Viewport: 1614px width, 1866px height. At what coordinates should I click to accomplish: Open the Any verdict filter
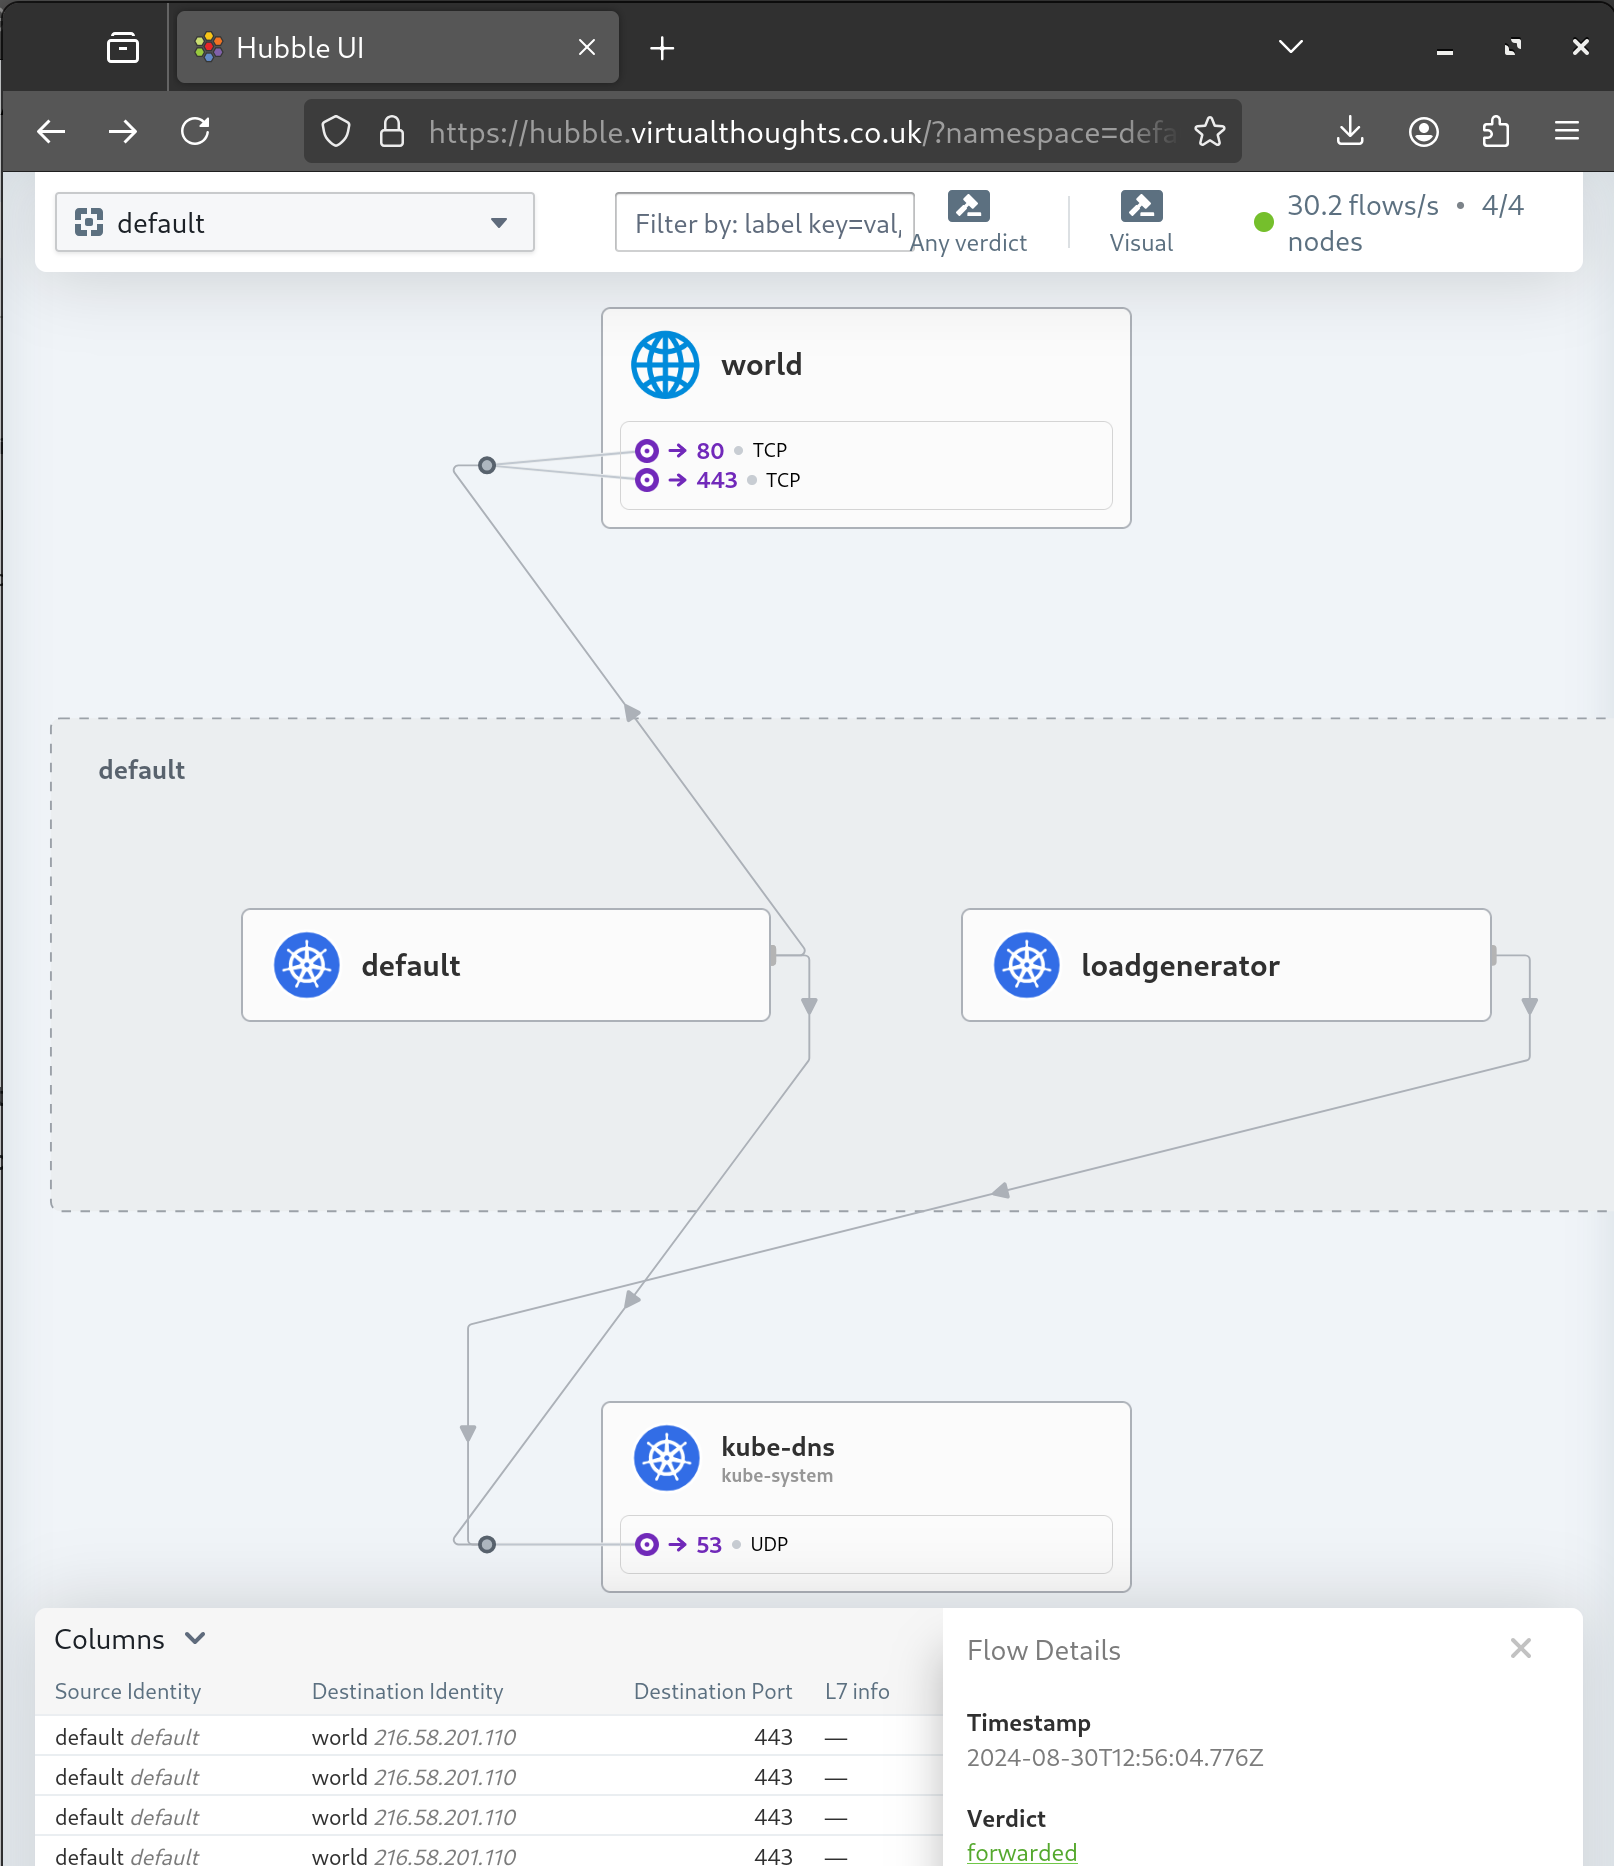pos(968,222)
